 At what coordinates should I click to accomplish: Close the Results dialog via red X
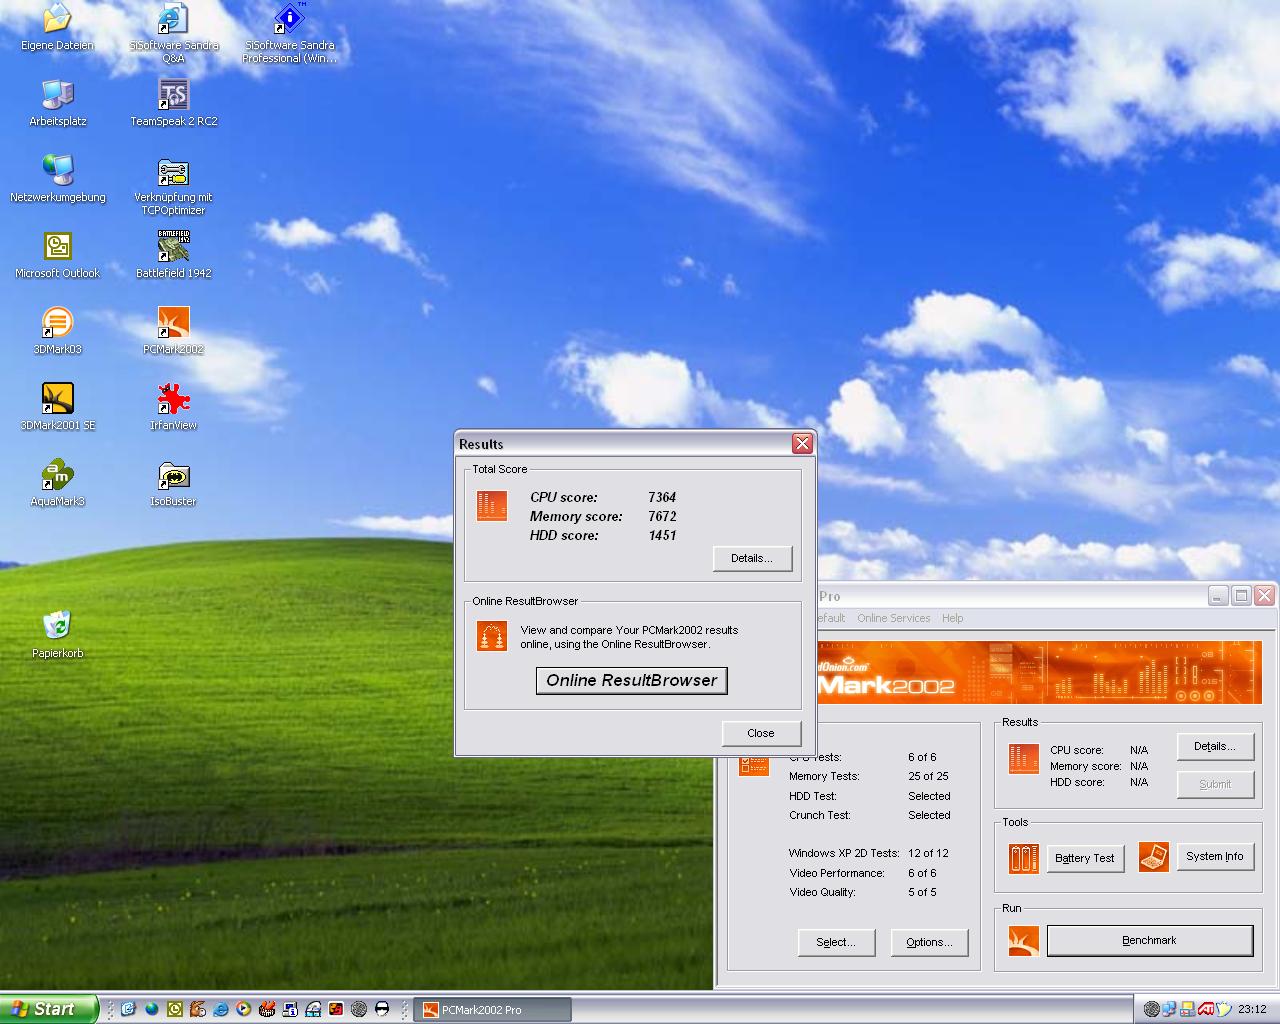coord(802,443)
